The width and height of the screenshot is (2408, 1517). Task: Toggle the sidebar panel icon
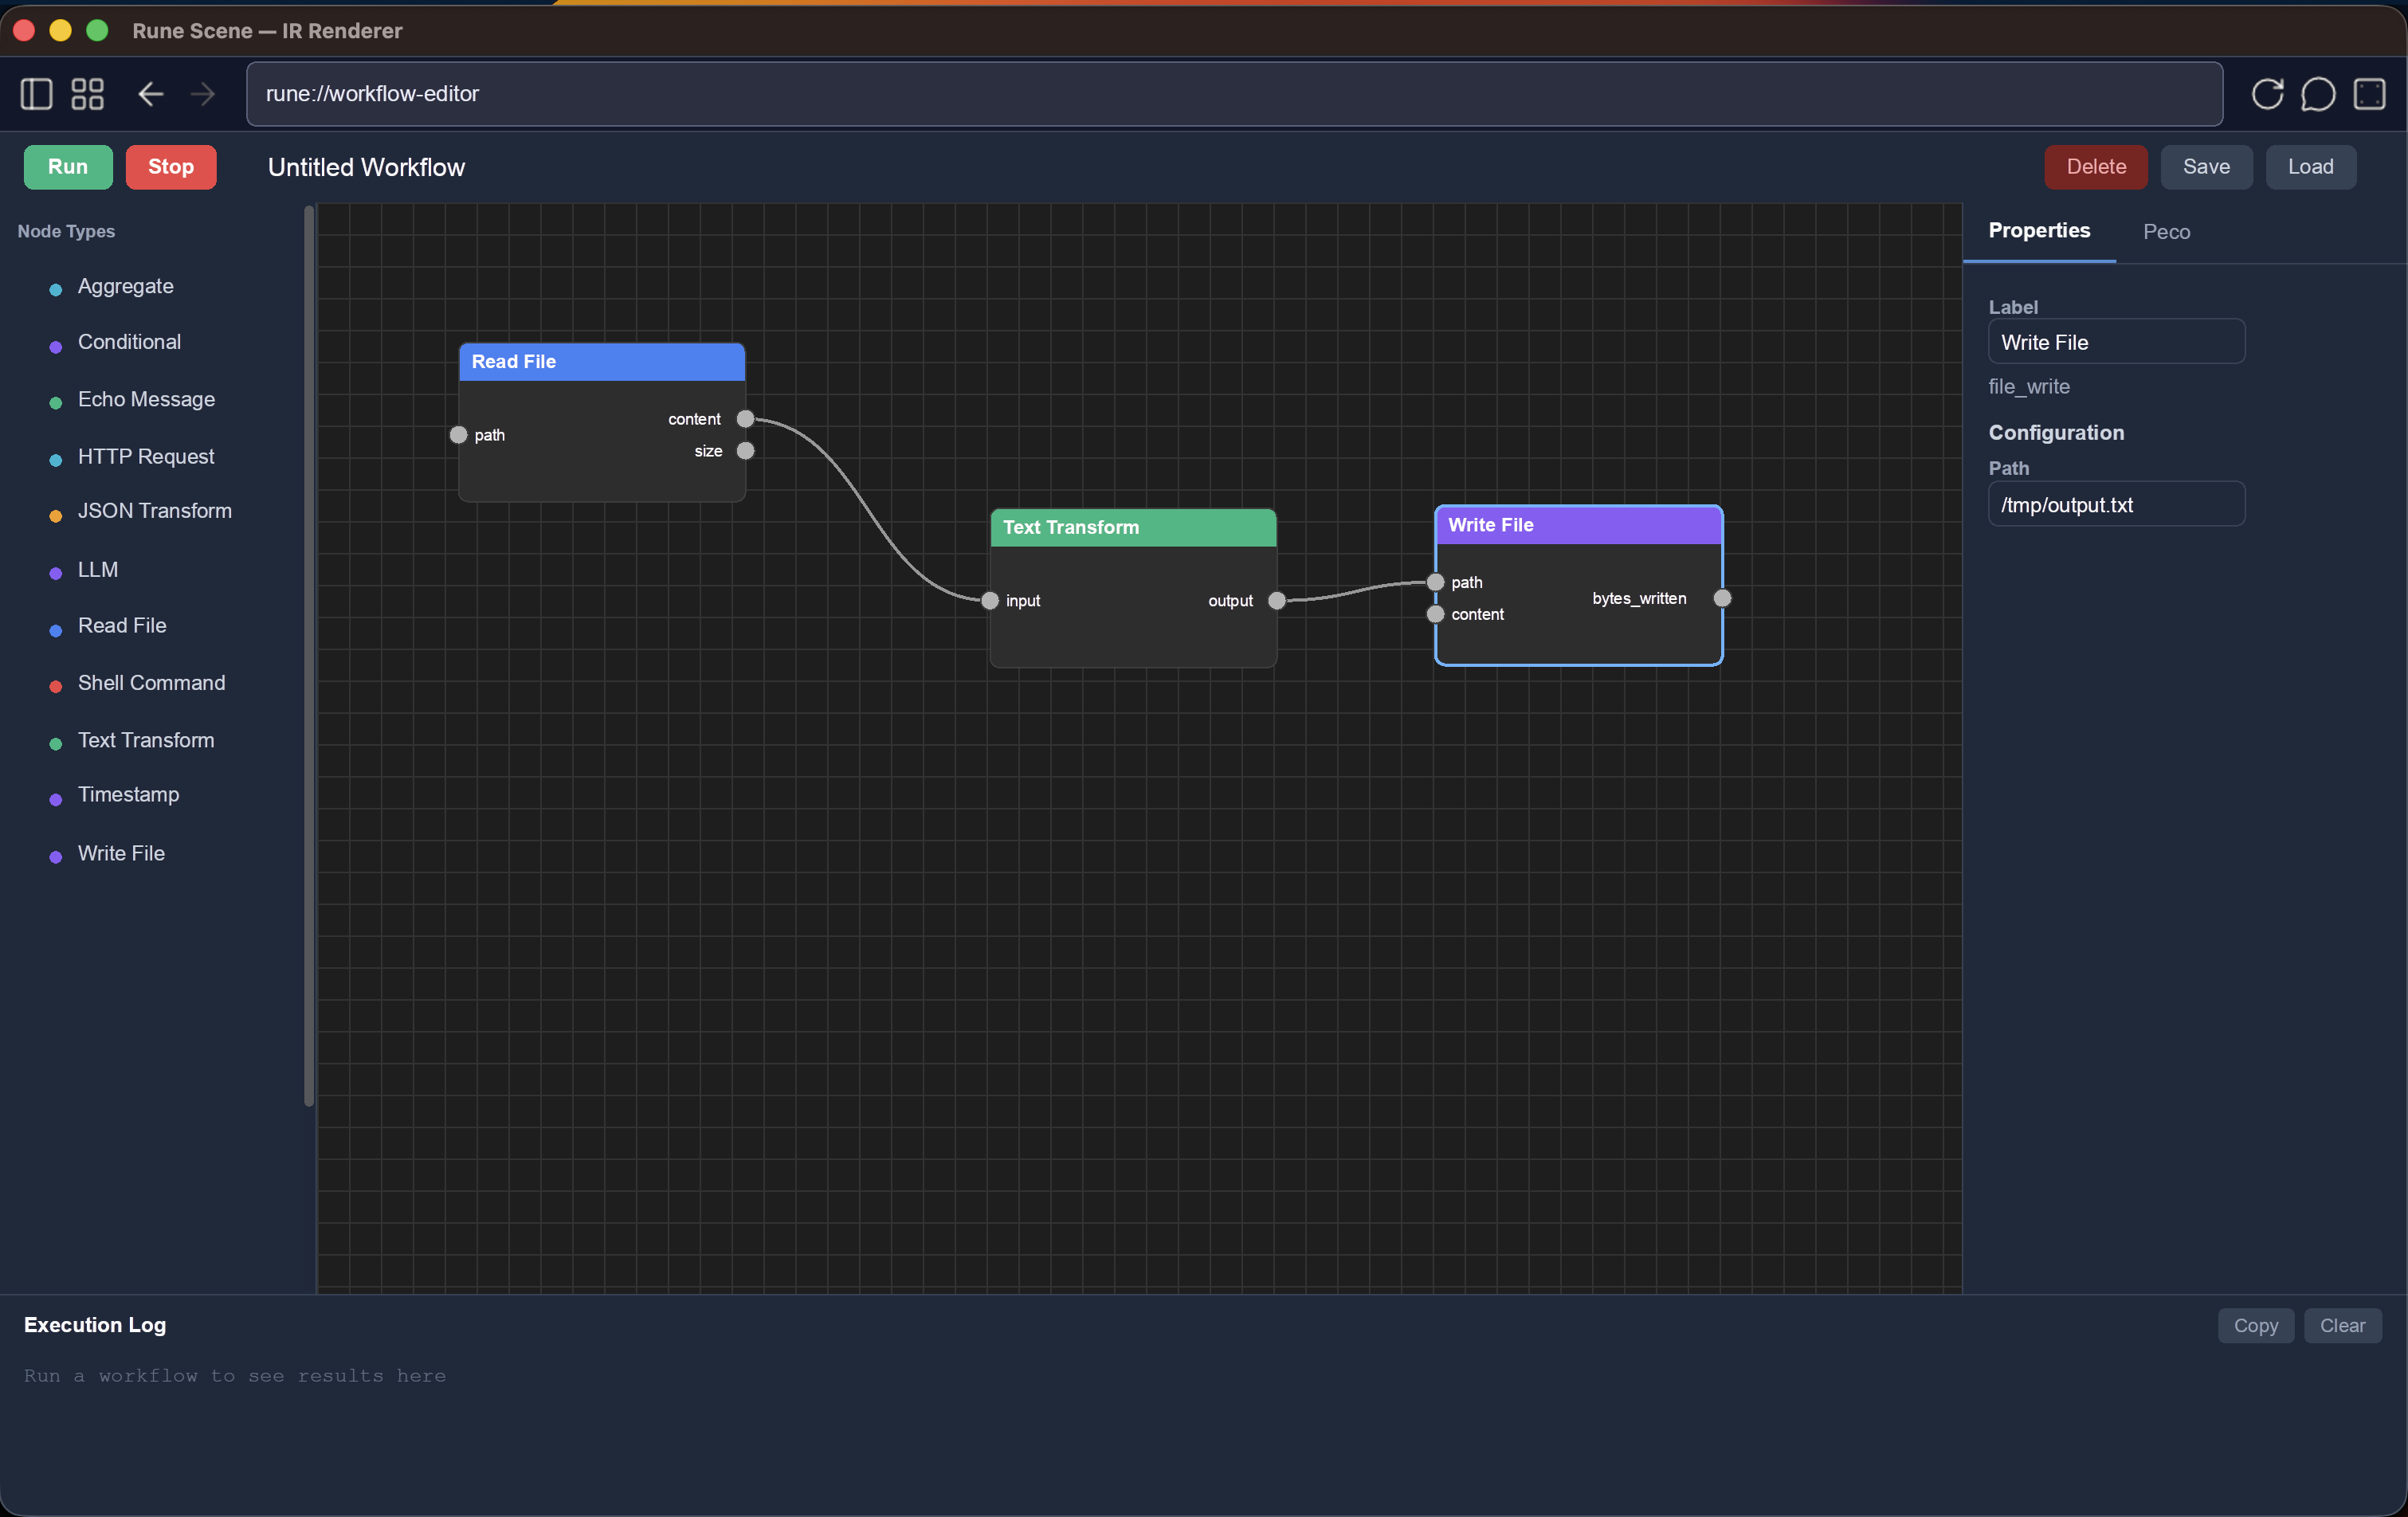pos(35,94)
